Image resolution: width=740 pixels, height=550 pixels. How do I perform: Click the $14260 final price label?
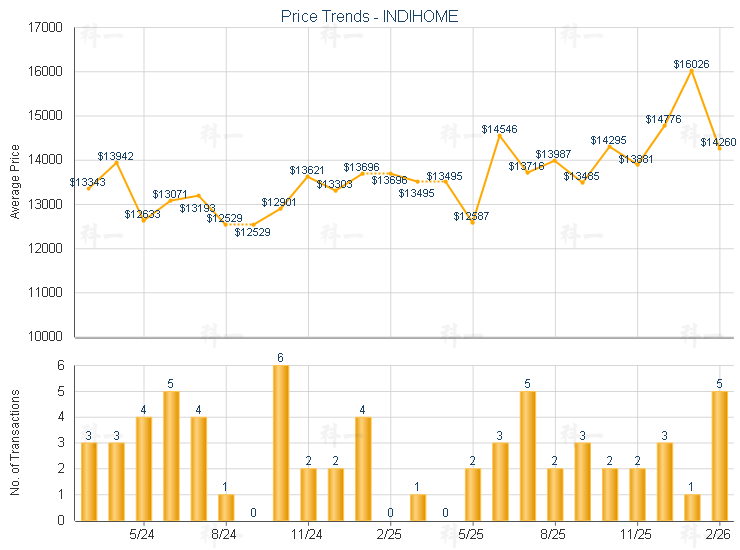click(718, 144)
